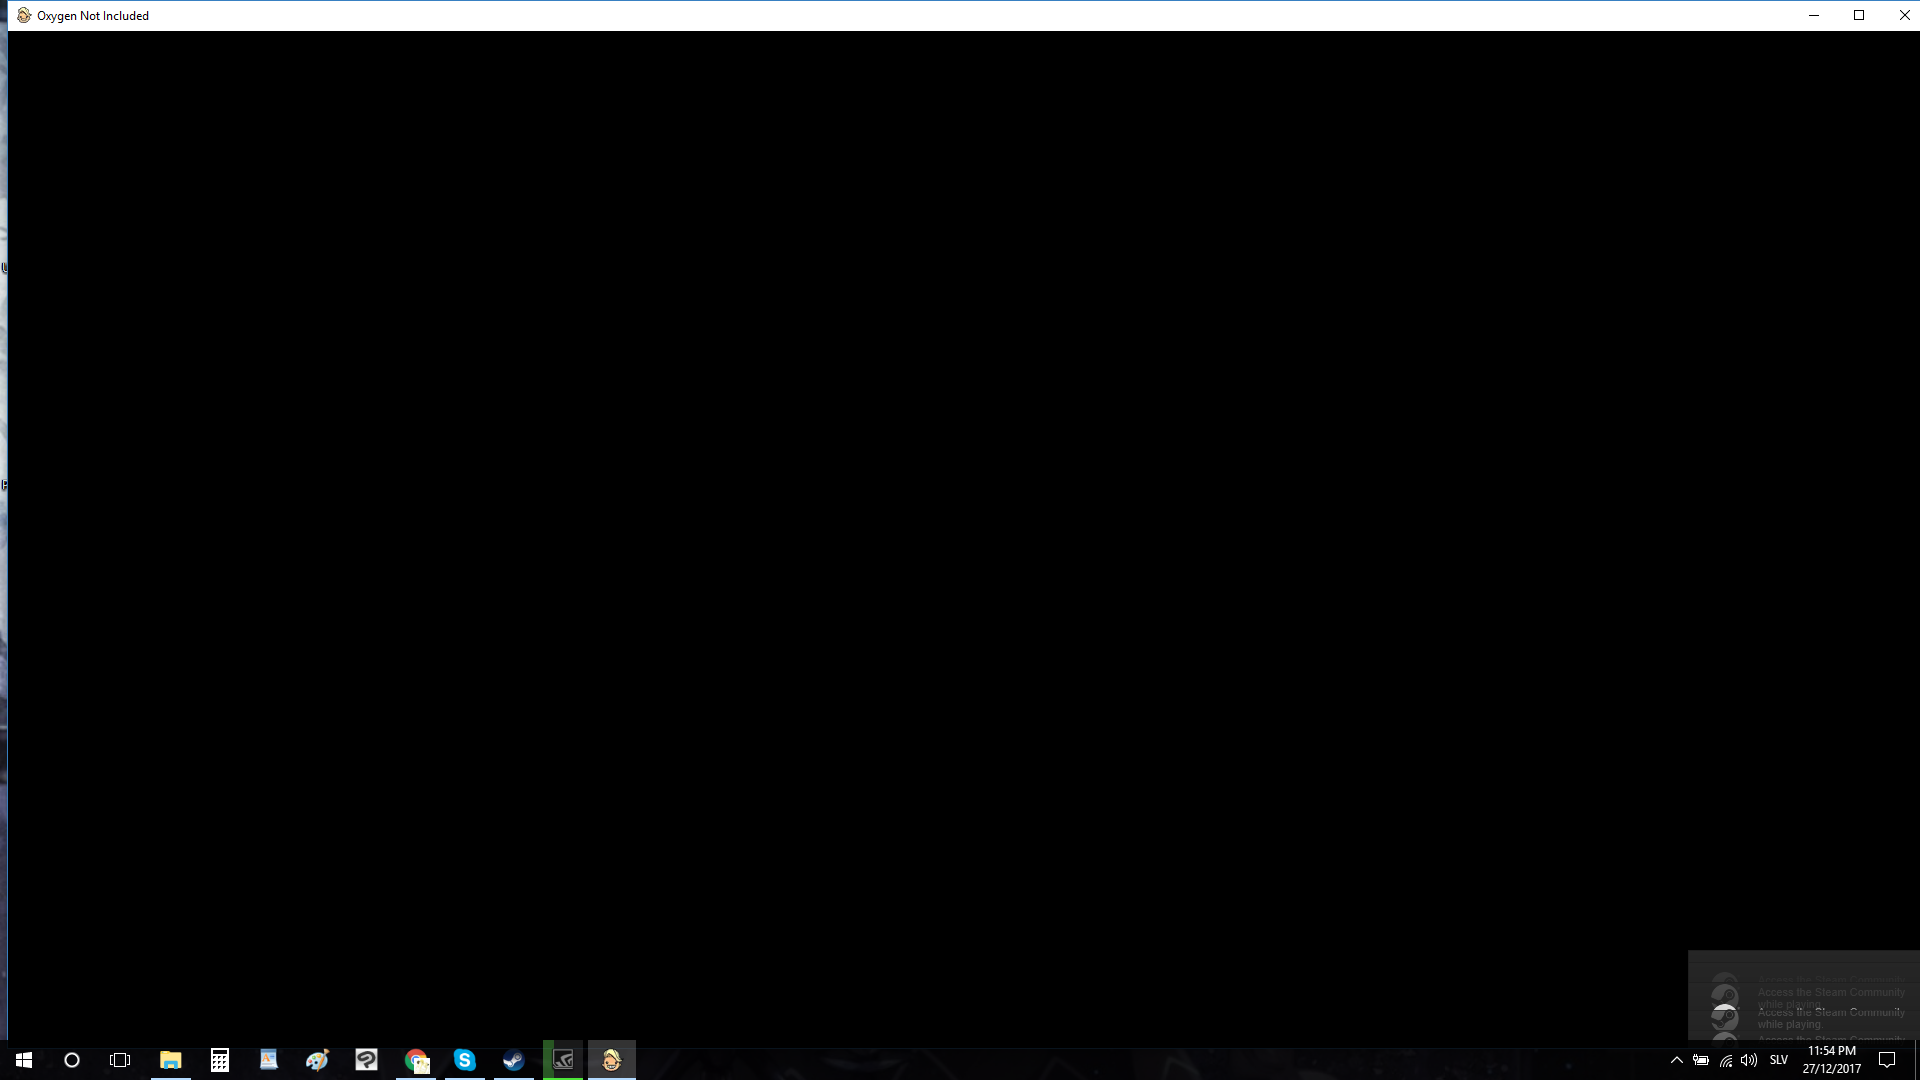Open Clip Studio Paint taskbar icon
Screen dimensions: 1920x1080
pos(367,1060)
